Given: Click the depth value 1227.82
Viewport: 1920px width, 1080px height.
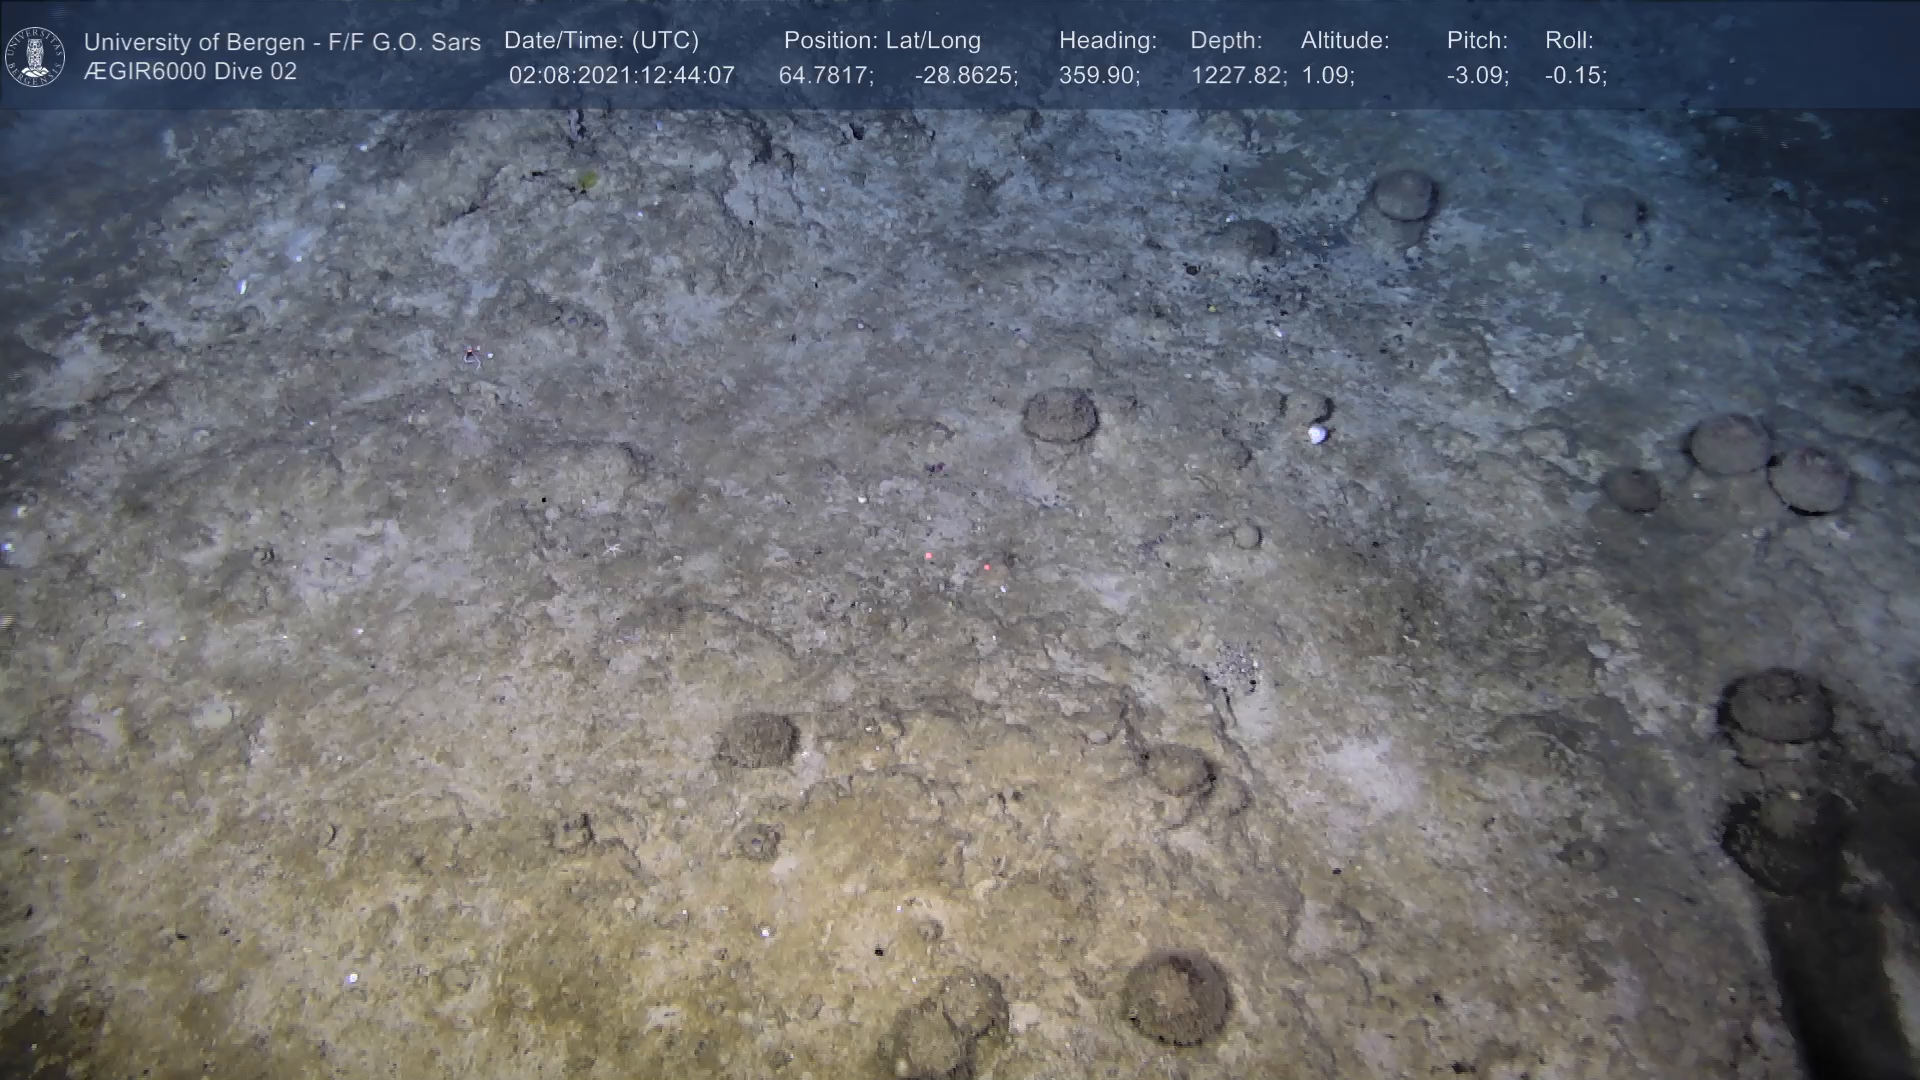Looking at the screenshot, I should pyautogui.click(x=1237, y=75).
